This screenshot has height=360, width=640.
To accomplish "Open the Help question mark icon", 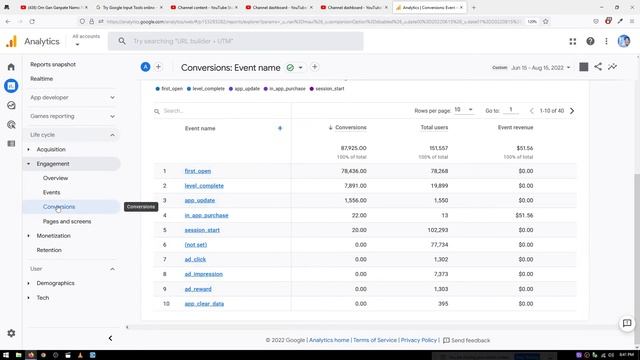I will (x=590, y=41).
